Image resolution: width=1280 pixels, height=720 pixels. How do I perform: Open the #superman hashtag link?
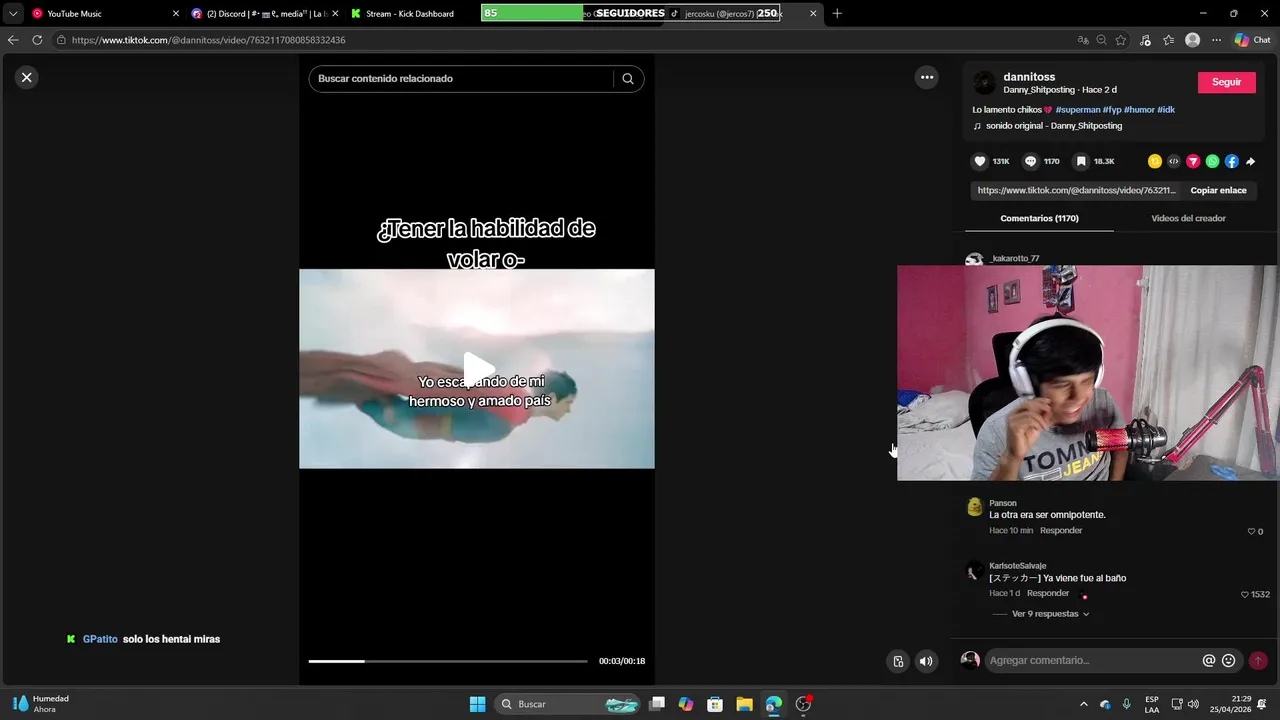pos(1078,109)
